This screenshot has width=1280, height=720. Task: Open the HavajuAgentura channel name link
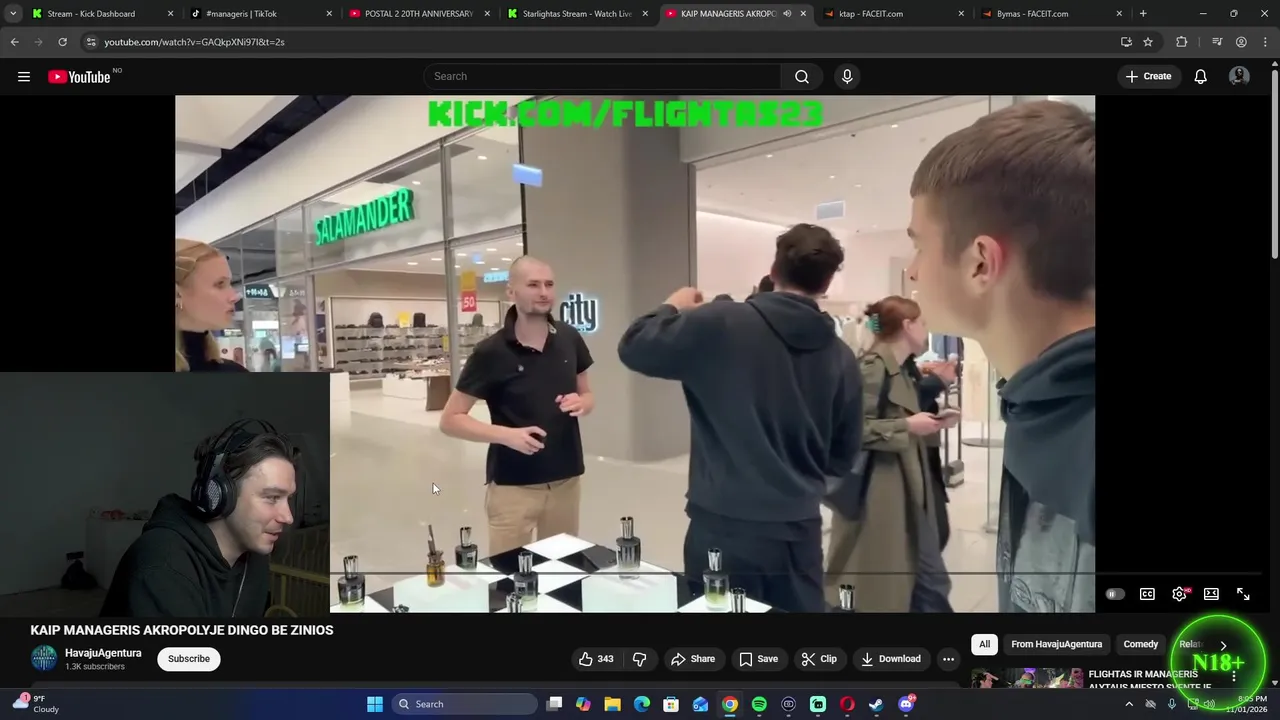103,653
